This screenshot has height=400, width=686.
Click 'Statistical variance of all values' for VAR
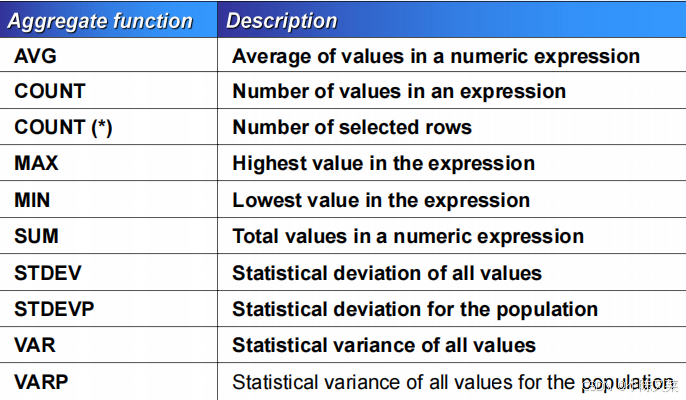click(384, 345)
